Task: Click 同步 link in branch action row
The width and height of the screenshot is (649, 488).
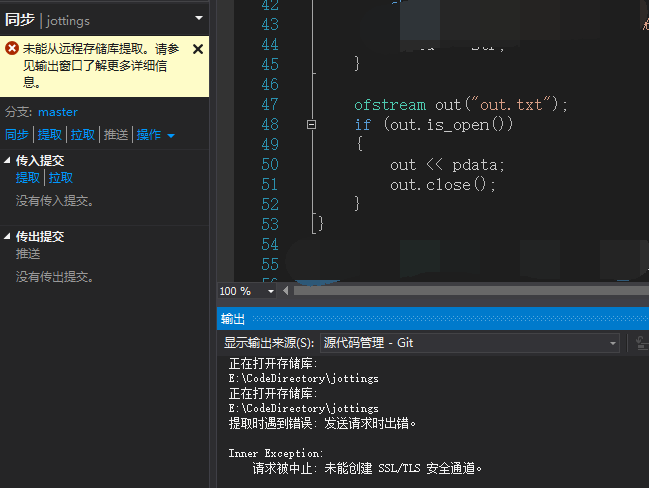Action: [x=17, y=135]
